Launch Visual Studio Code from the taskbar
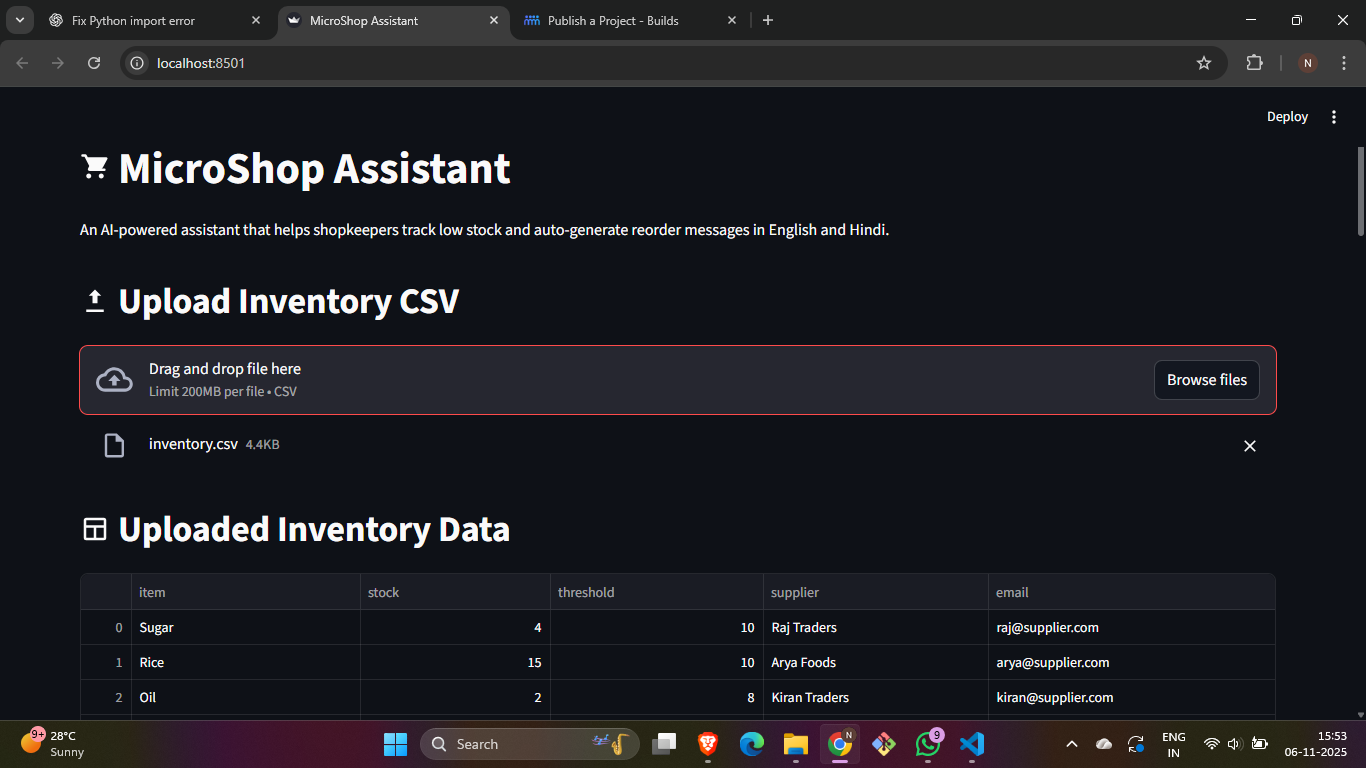Image resolution: width=1366 pixels, height=768 pixels. (971, 744)
